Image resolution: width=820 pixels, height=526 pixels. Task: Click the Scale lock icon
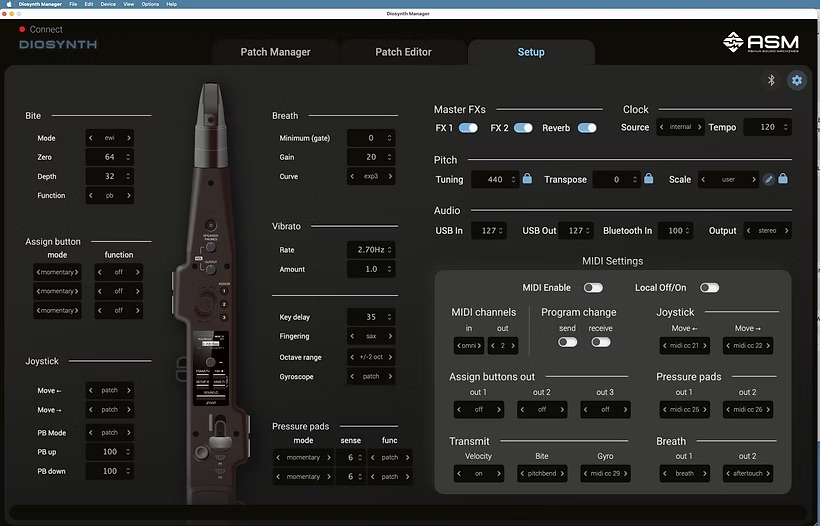tap(783, 179)
